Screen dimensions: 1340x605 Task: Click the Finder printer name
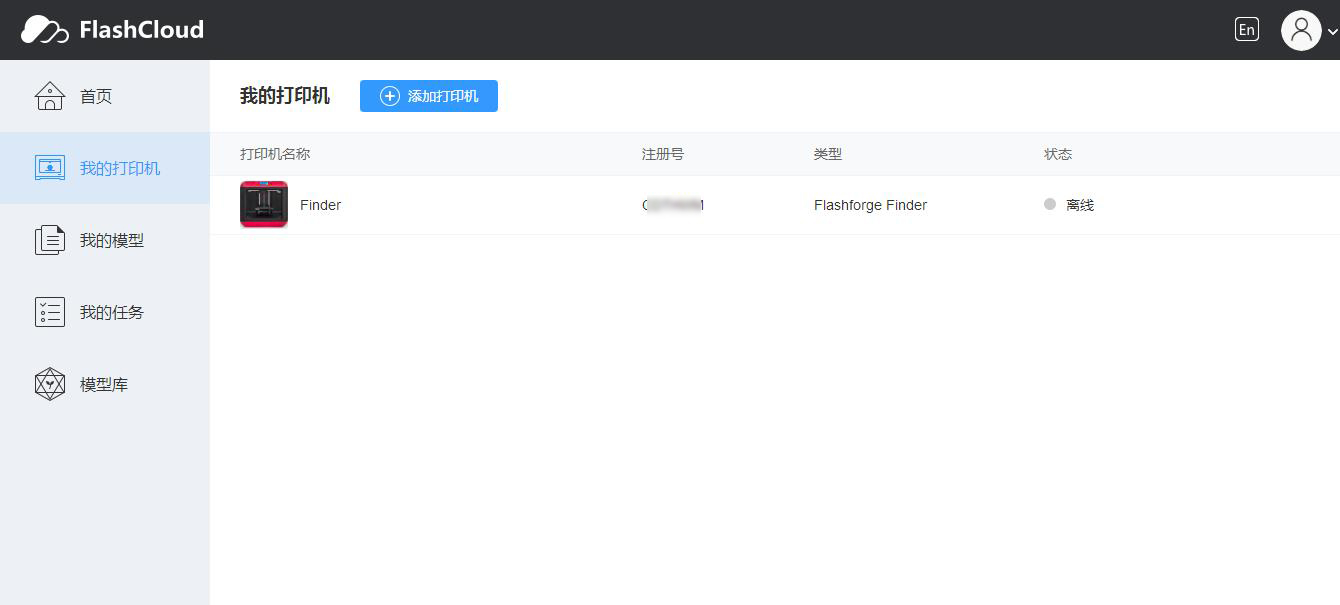tap(321, 205)
